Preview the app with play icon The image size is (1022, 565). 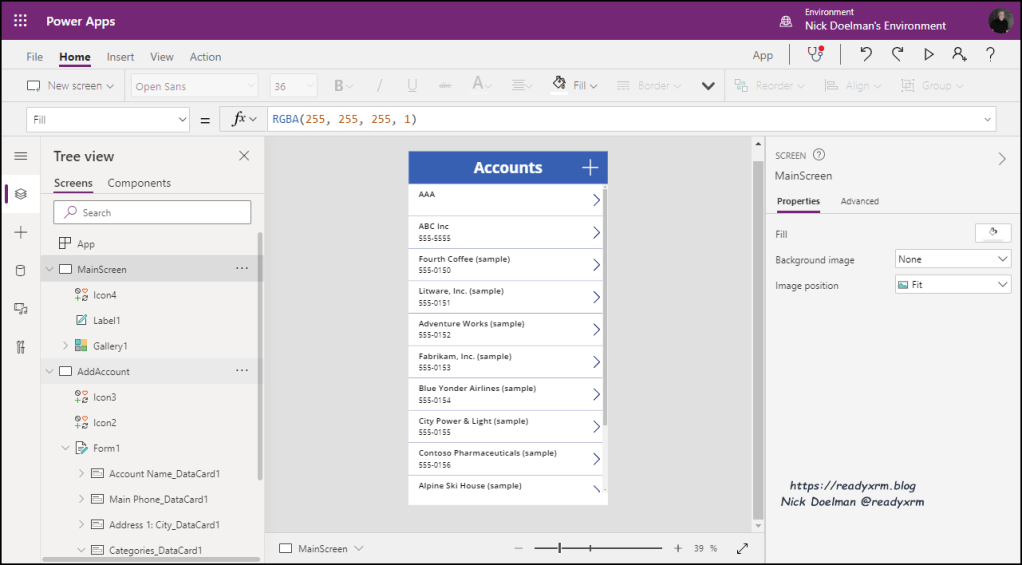(x=928, y=55)
